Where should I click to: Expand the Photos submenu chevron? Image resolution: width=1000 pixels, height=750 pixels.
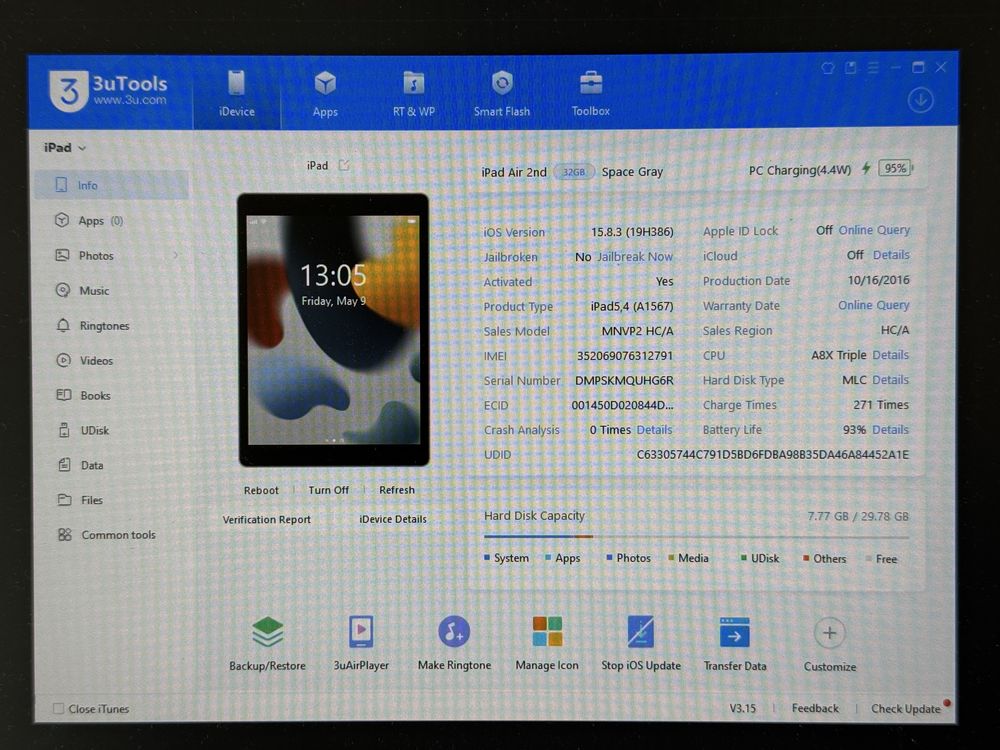pos(175,256)
